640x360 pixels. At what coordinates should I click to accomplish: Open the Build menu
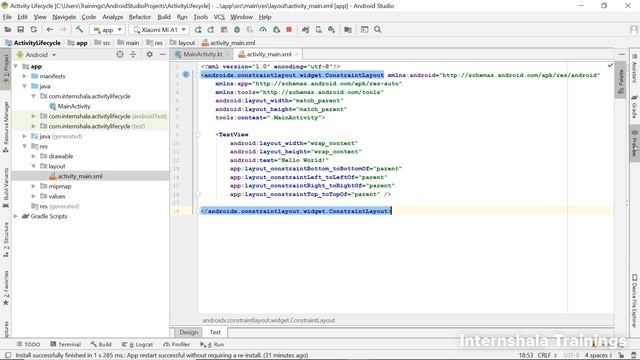click(x=164, y=17)
